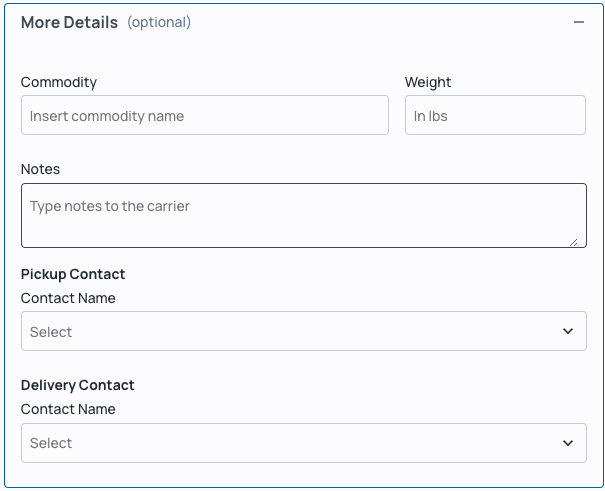
Task: Click the Commodity field label
Action: click(59, 82)
